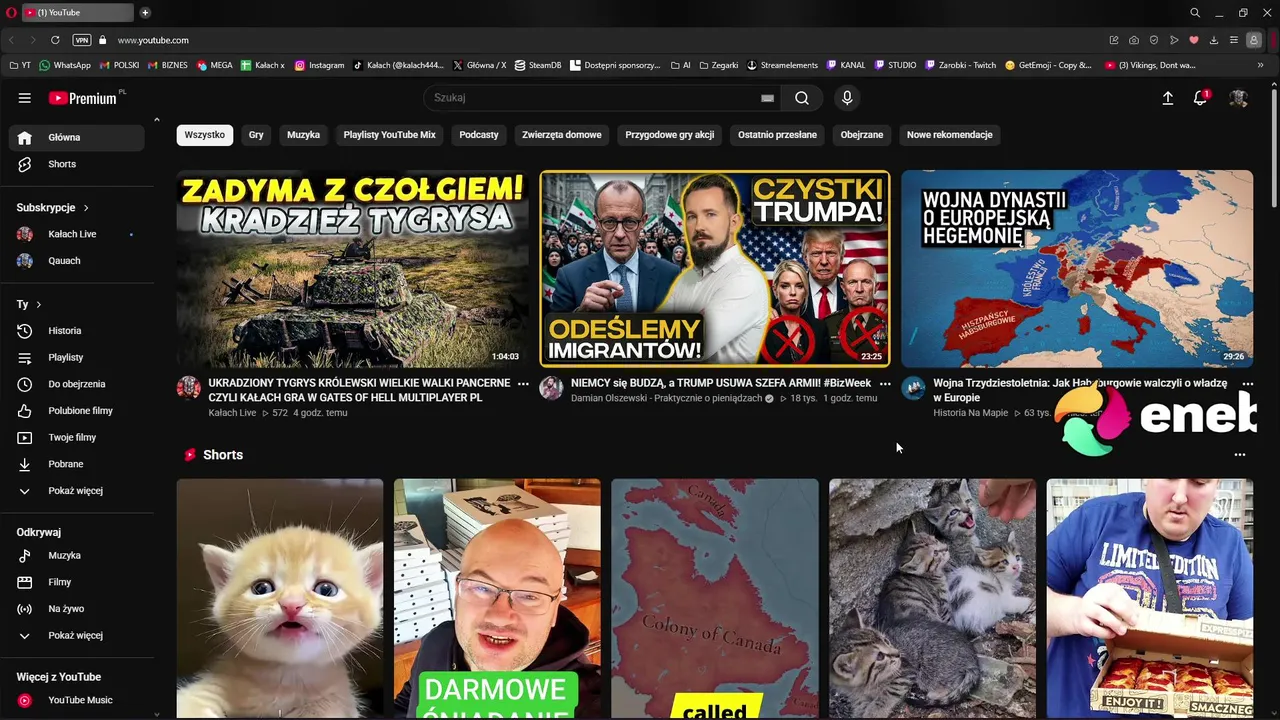This screenshot has width=1280, height=720.
Task: Open the Instagram bookmark
Action: click(x=320, y=65)
